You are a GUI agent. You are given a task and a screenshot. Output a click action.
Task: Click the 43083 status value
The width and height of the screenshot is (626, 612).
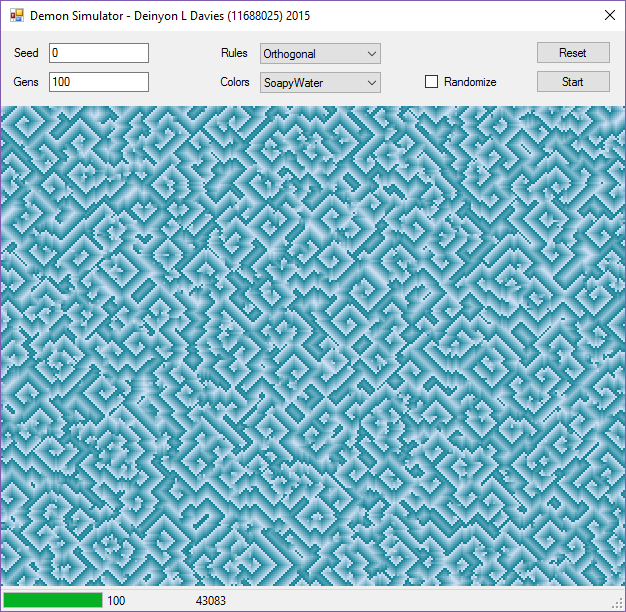[210, 600]
